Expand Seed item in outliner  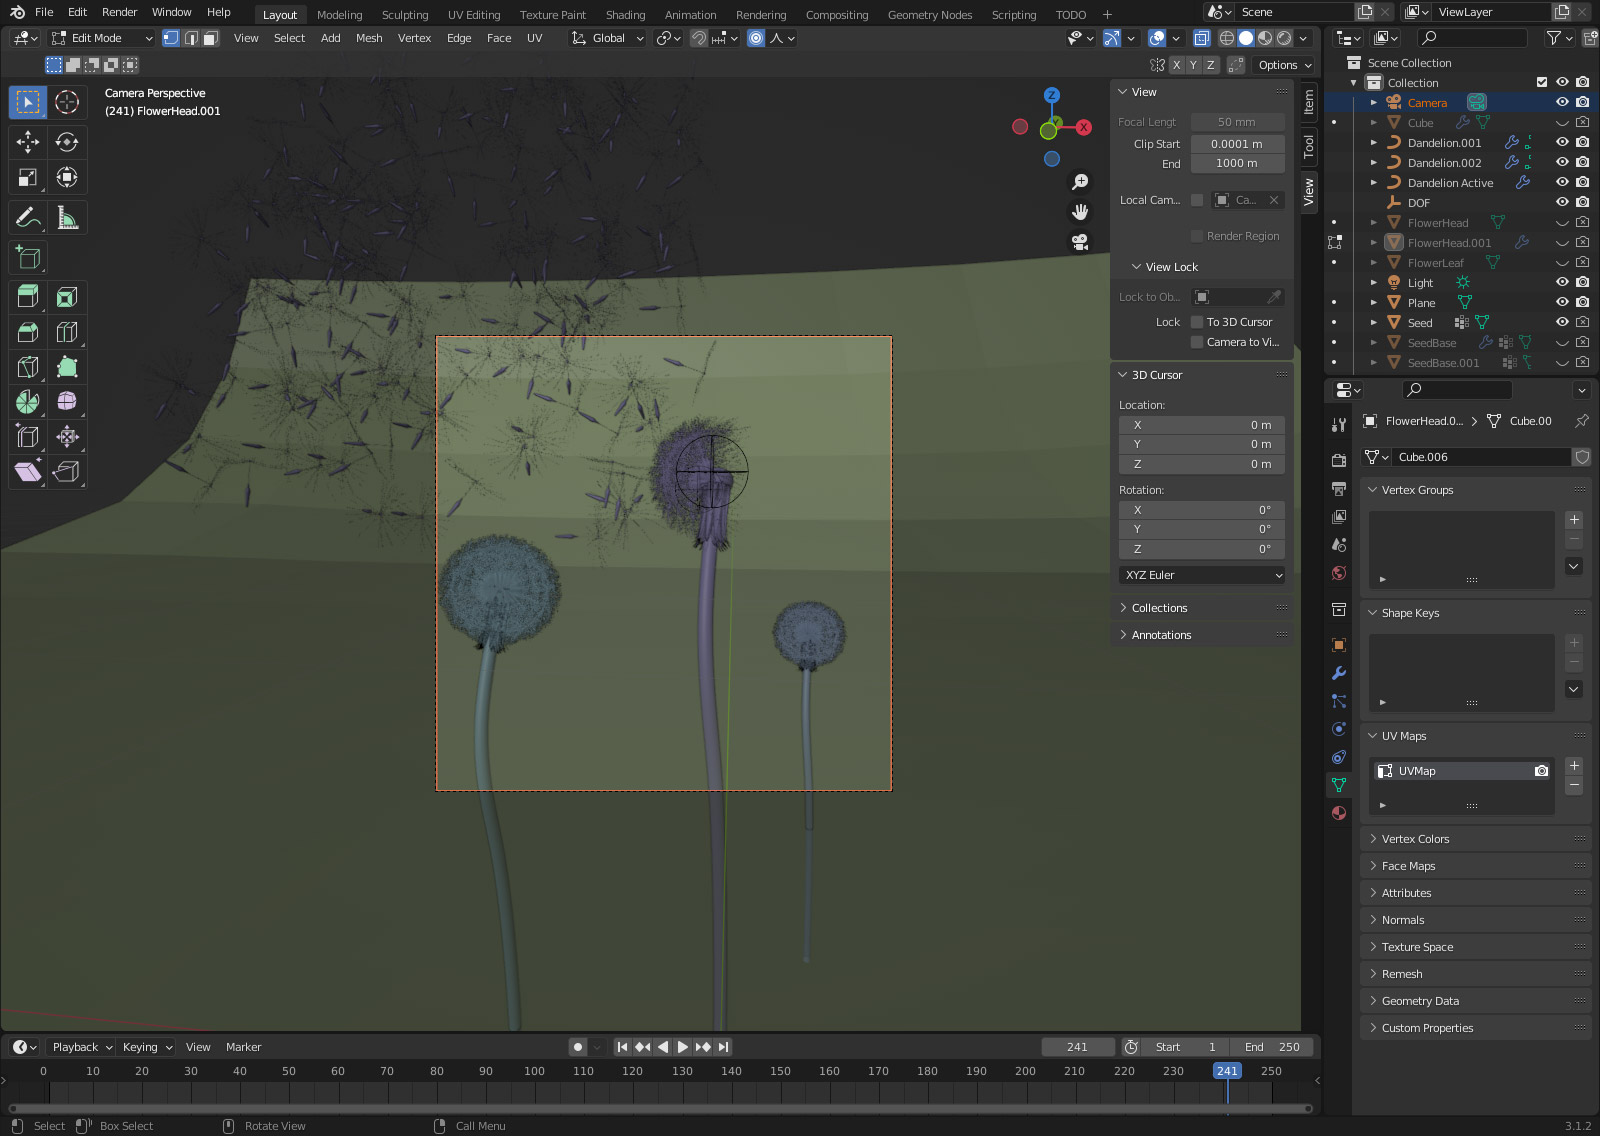click(1374, 322)
